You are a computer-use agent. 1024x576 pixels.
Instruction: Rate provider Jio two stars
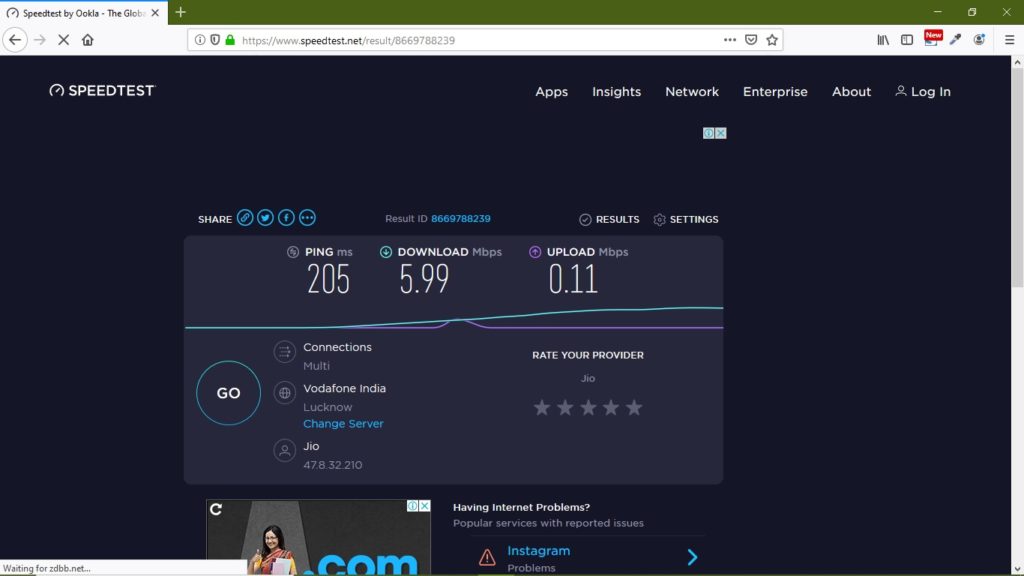pos(565,408)
